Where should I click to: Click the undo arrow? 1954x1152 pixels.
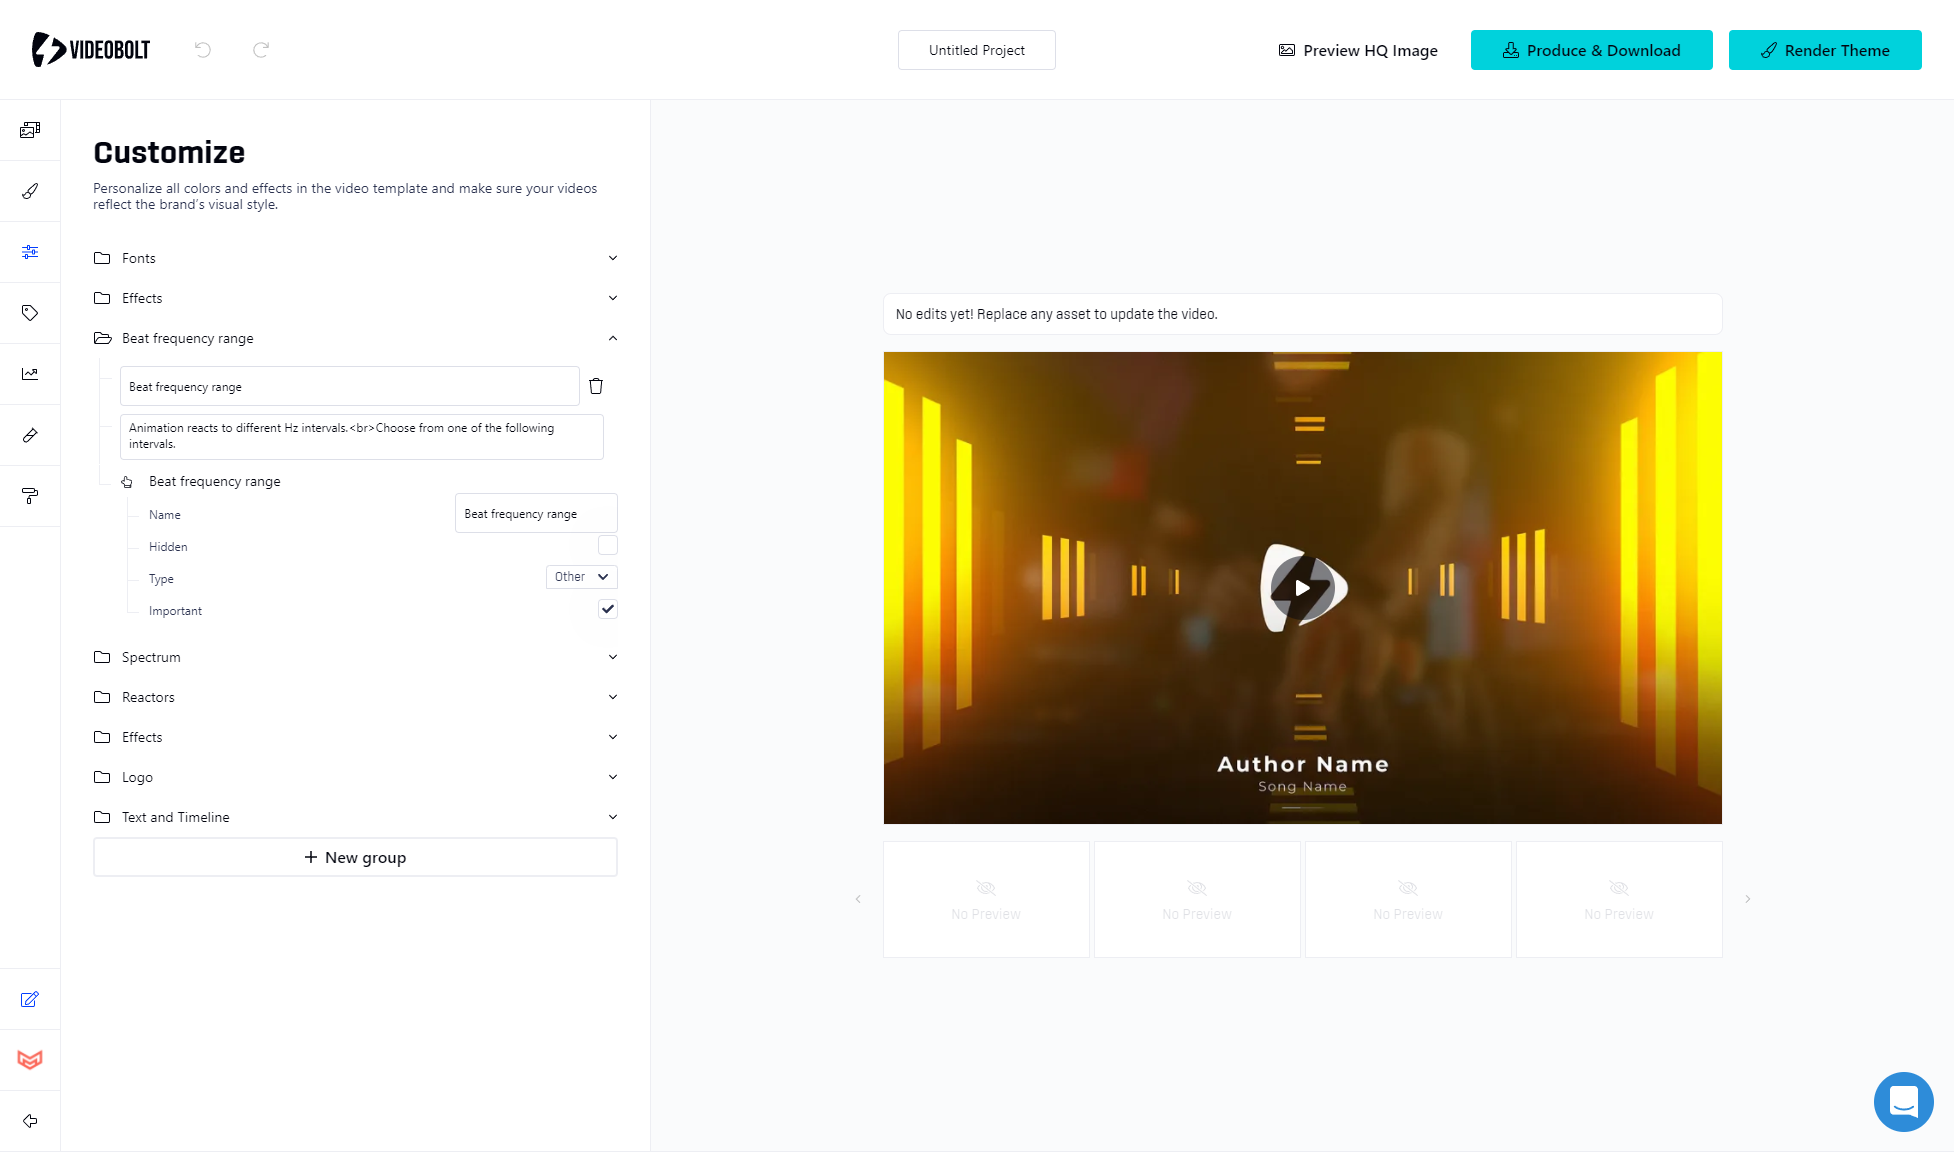203,50
